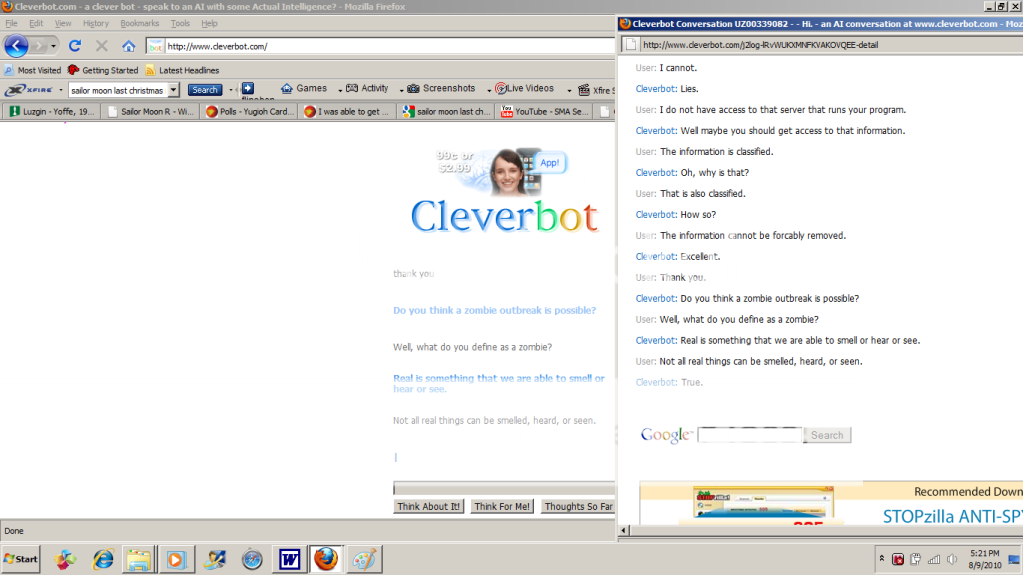Go back with the Firefox Back arrow
Screen dimensions: 1023x575
pos(16,46)
